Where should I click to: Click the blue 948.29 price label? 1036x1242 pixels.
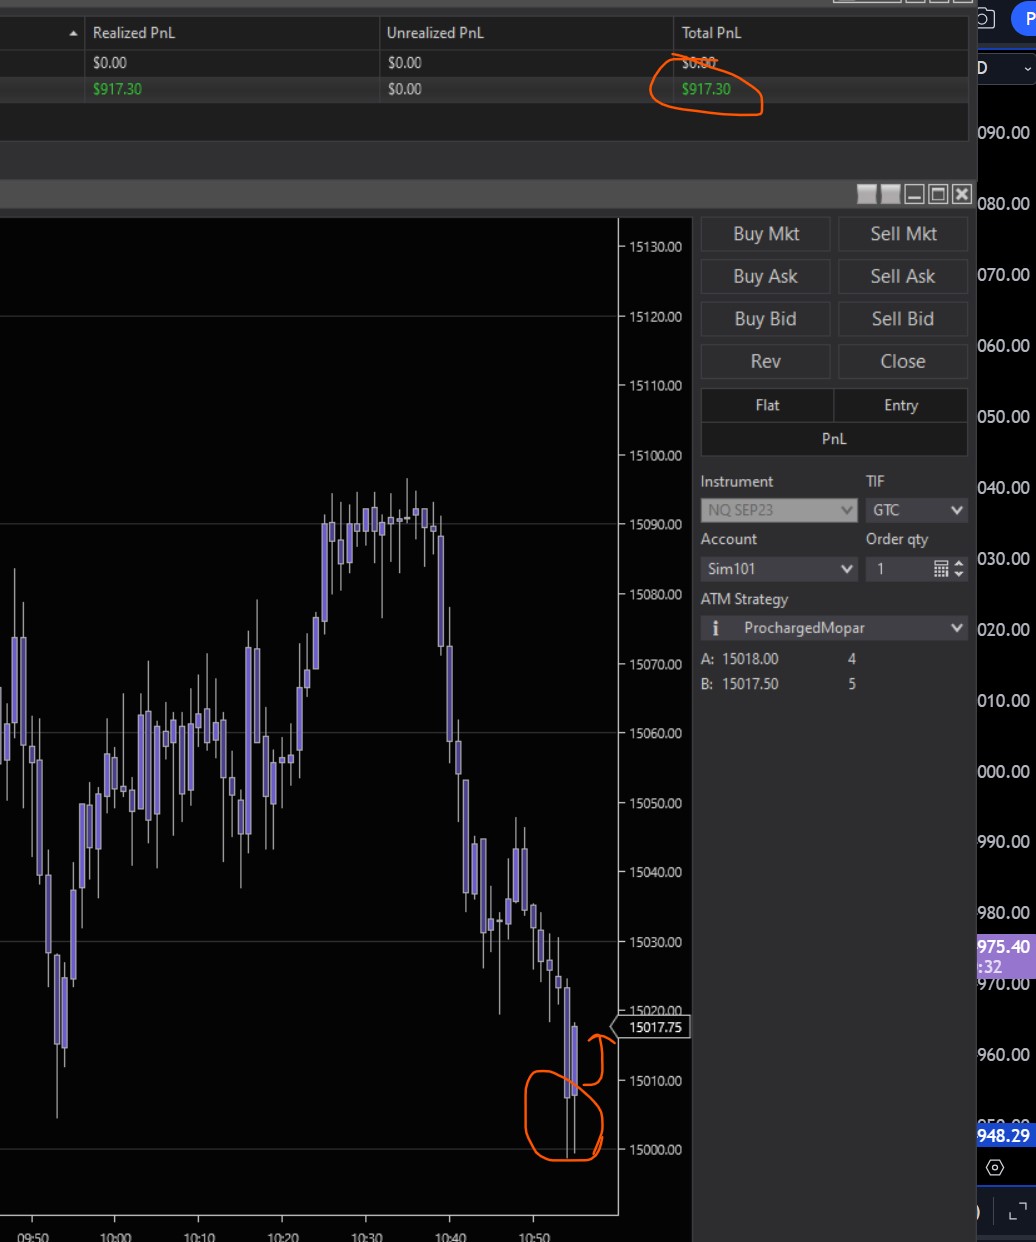point(1005,1135)
